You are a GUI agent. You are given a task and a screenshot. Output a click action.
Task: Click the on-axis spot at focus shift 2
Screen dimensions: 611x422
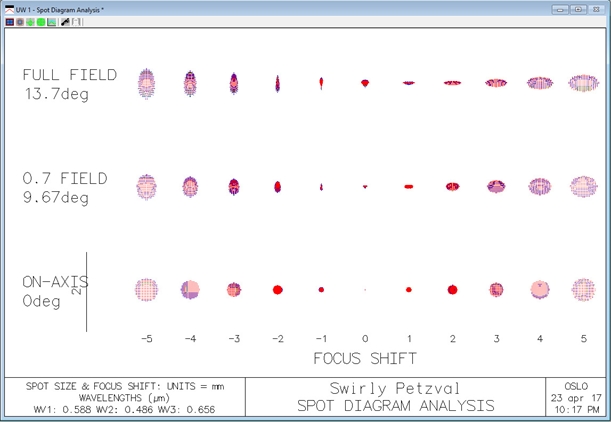point(452,290)
